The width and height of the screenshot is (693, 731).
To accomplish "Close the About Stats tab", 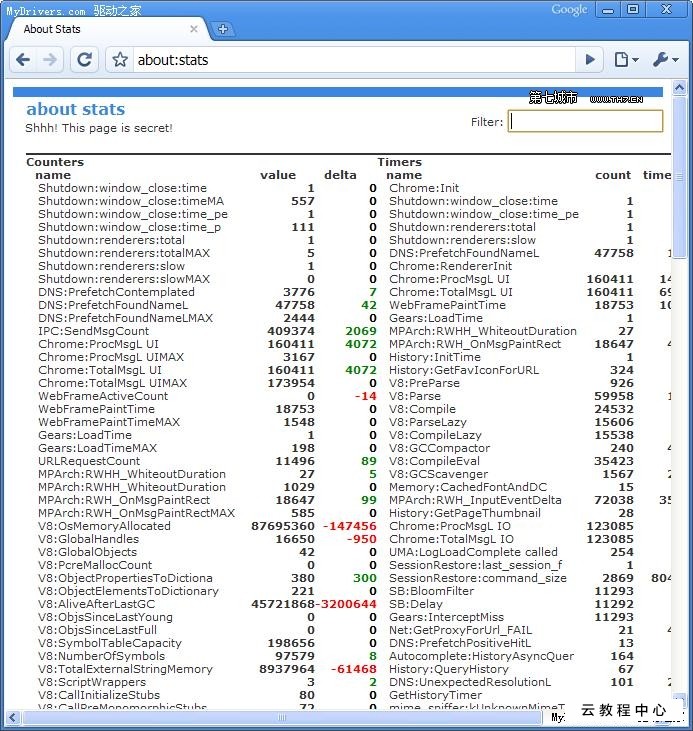I will tap(194, 29).
